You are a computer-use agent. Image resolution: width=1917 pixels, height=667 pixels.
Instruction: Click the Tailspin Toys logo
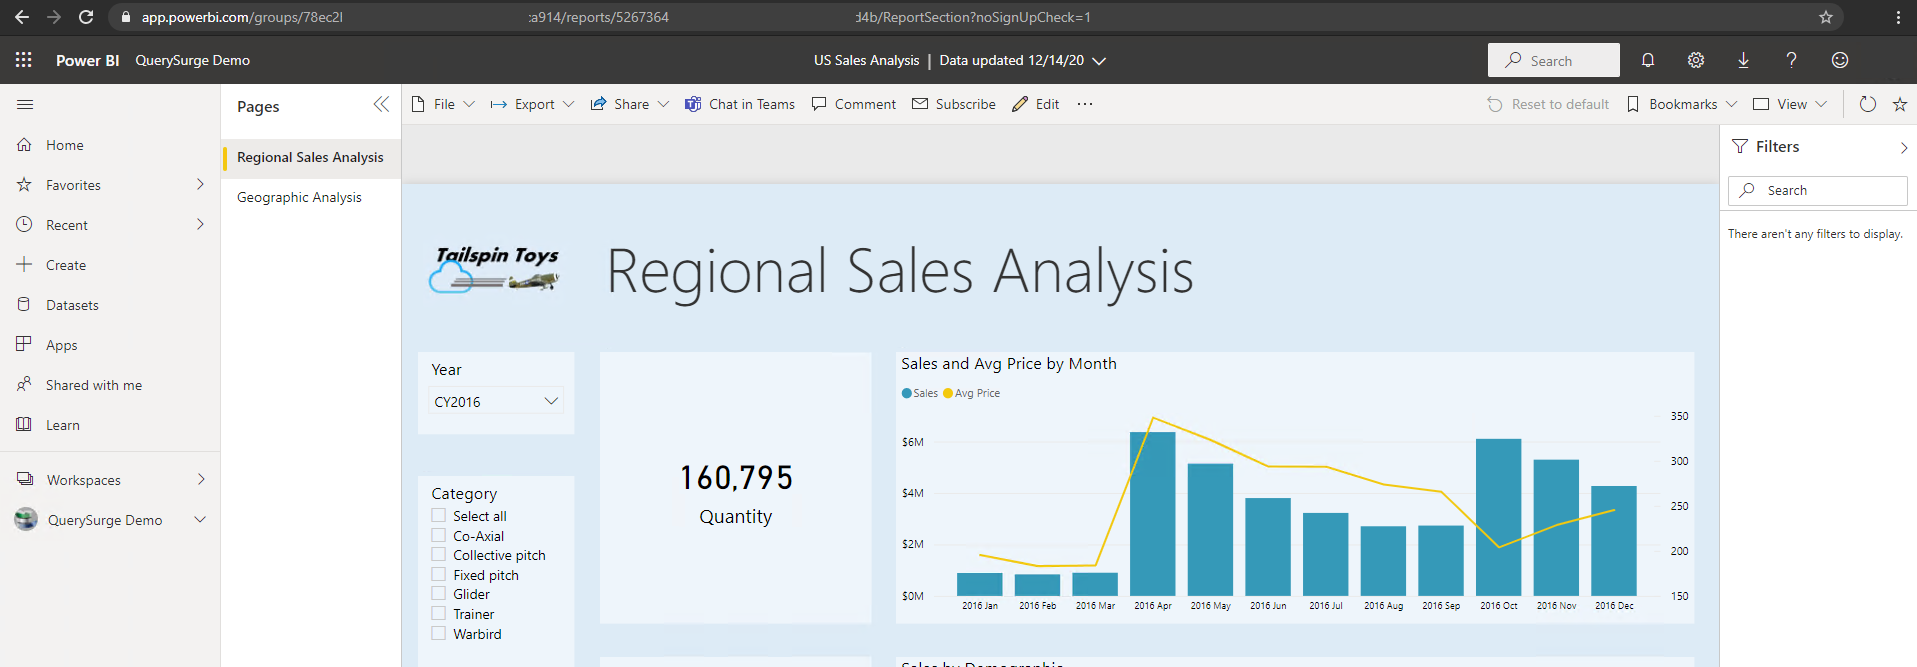point(496,270)
